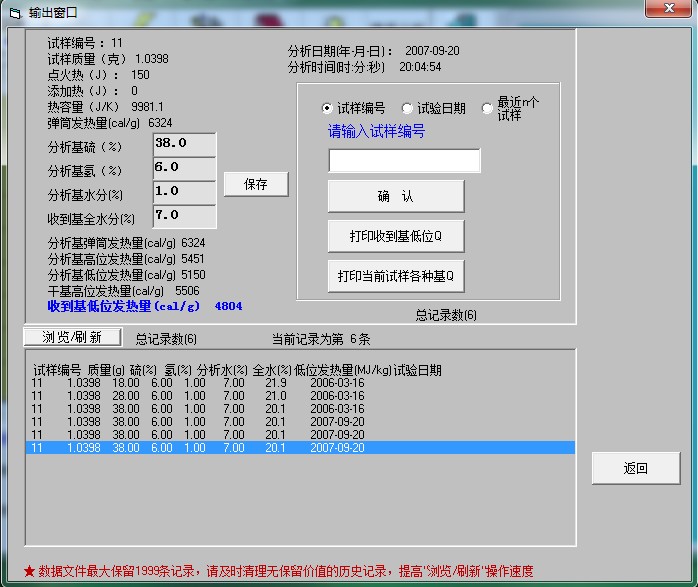Image resolution: width=698 pixels, height=587 pixels.
Task: Click the sample number input box
Action: 404,160
